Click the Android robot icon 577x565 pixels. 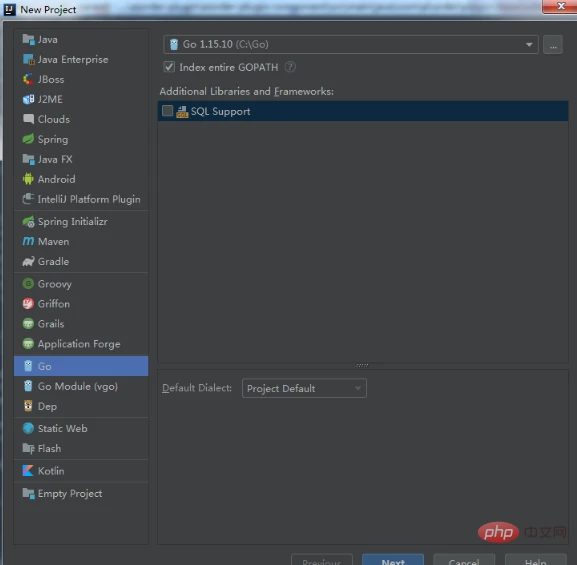[x=28, y=179]
